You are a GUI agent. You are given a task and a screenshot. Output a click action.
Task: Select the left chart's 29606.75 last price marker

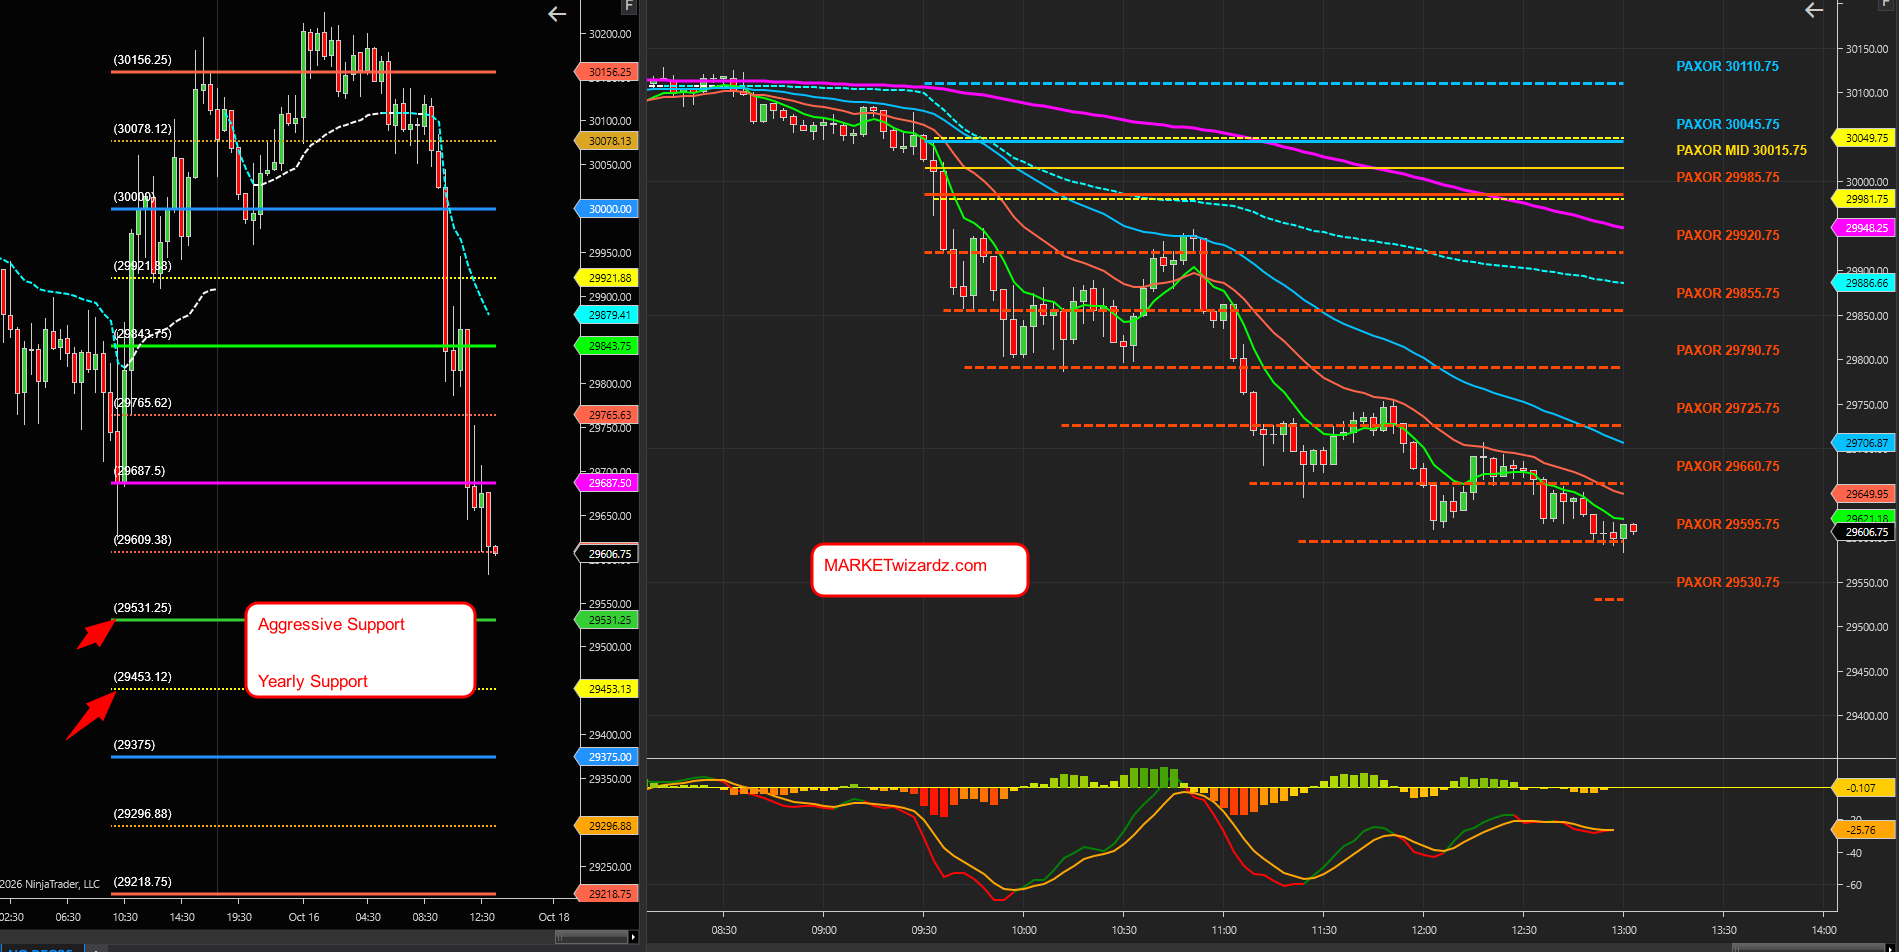coord(607,554)
